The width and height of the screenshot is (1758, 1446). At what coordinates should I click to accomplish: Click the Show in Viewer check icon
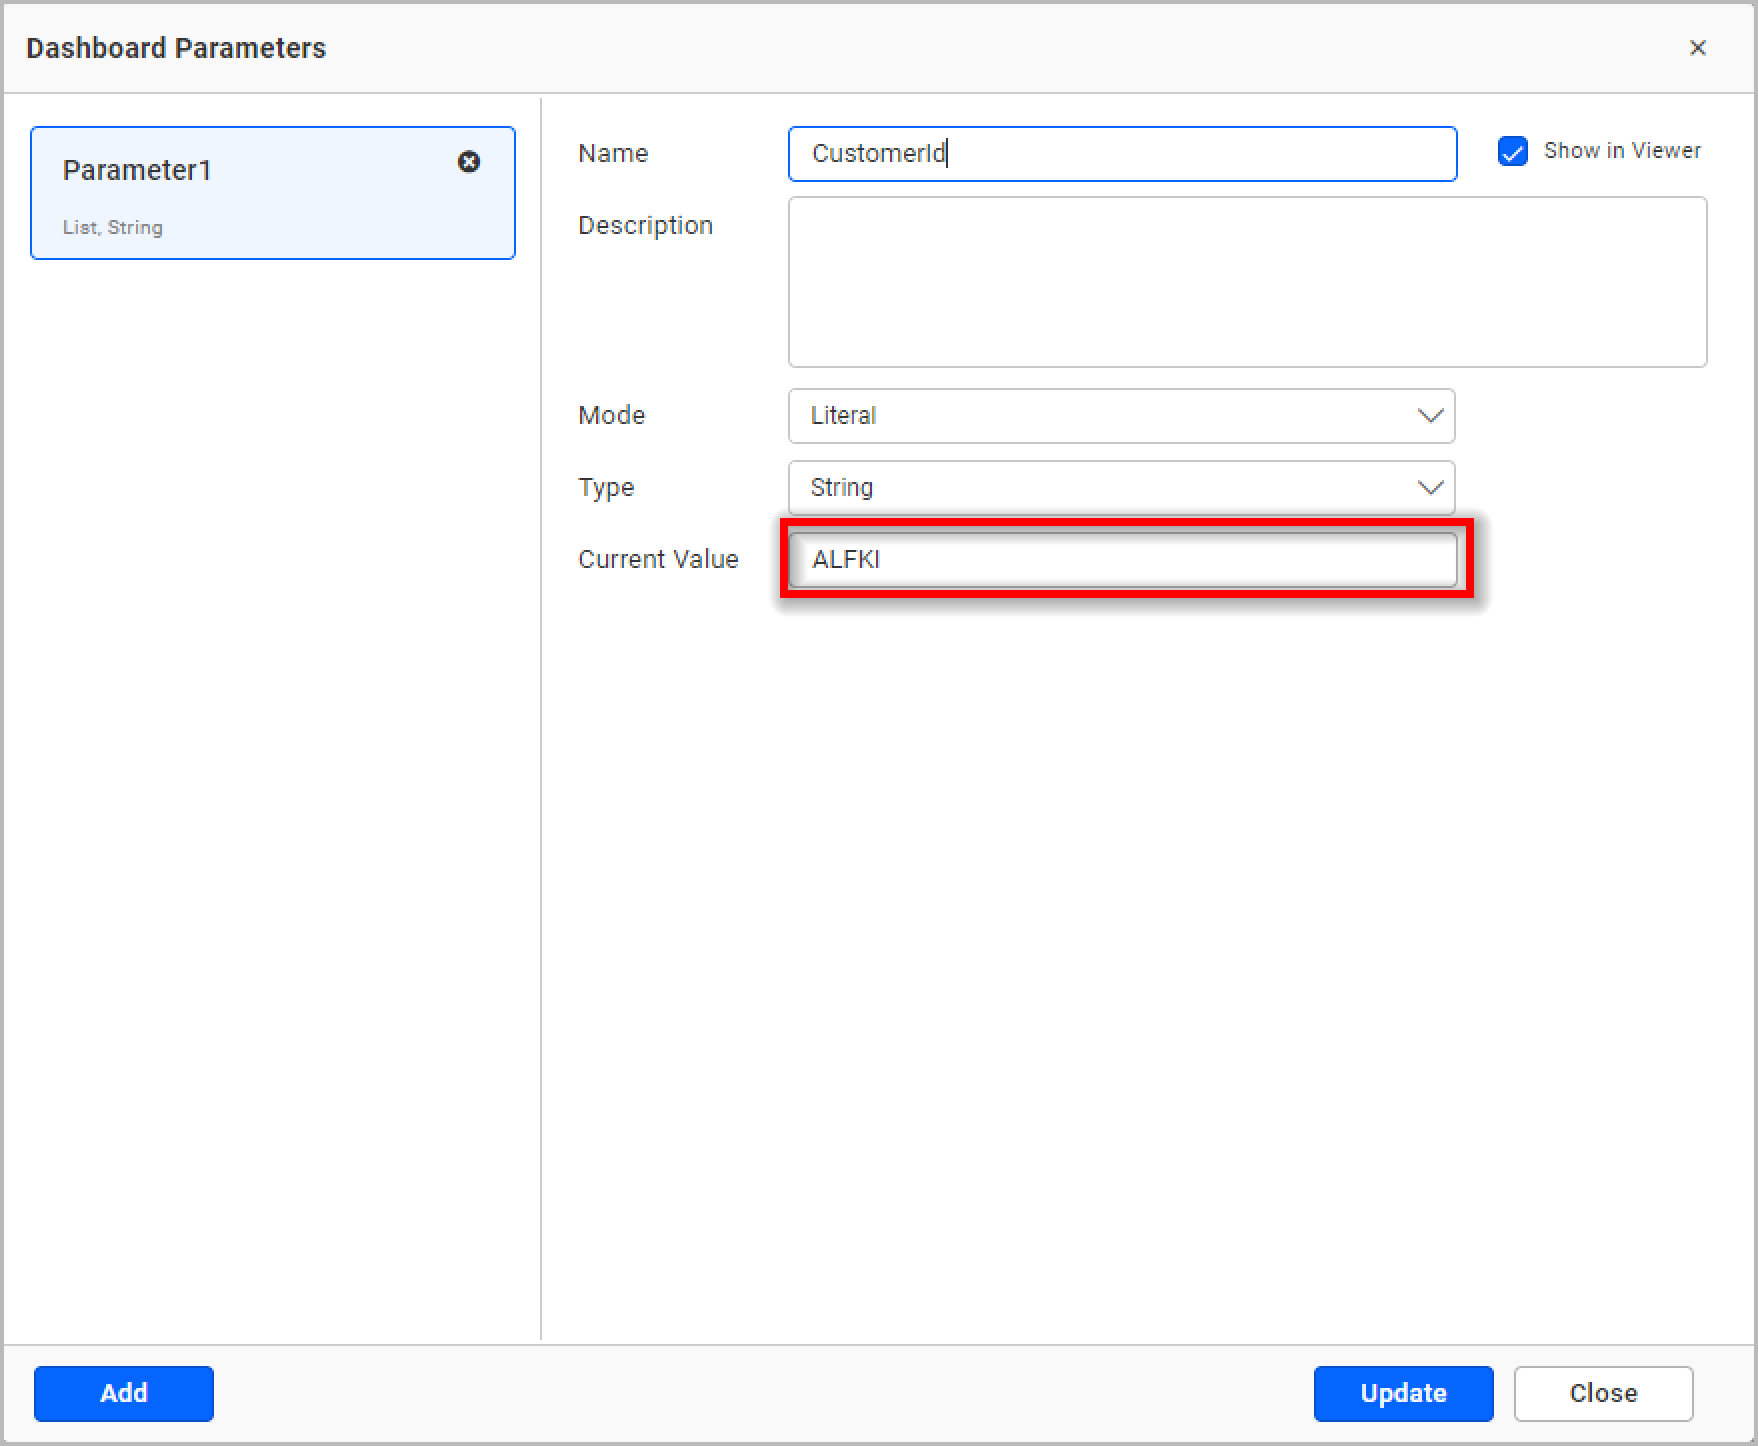tap(1511, 151)
